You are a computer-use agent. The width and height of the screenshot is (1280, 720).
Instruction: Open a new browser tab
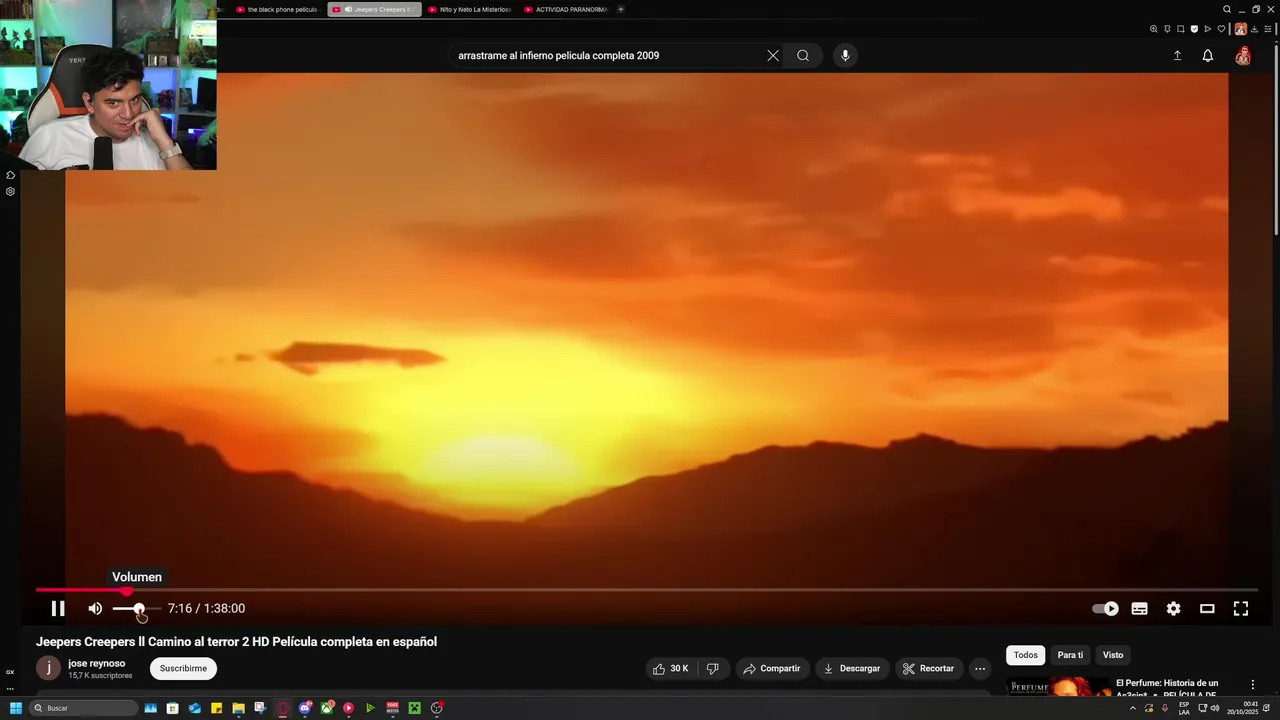point(621,9)
